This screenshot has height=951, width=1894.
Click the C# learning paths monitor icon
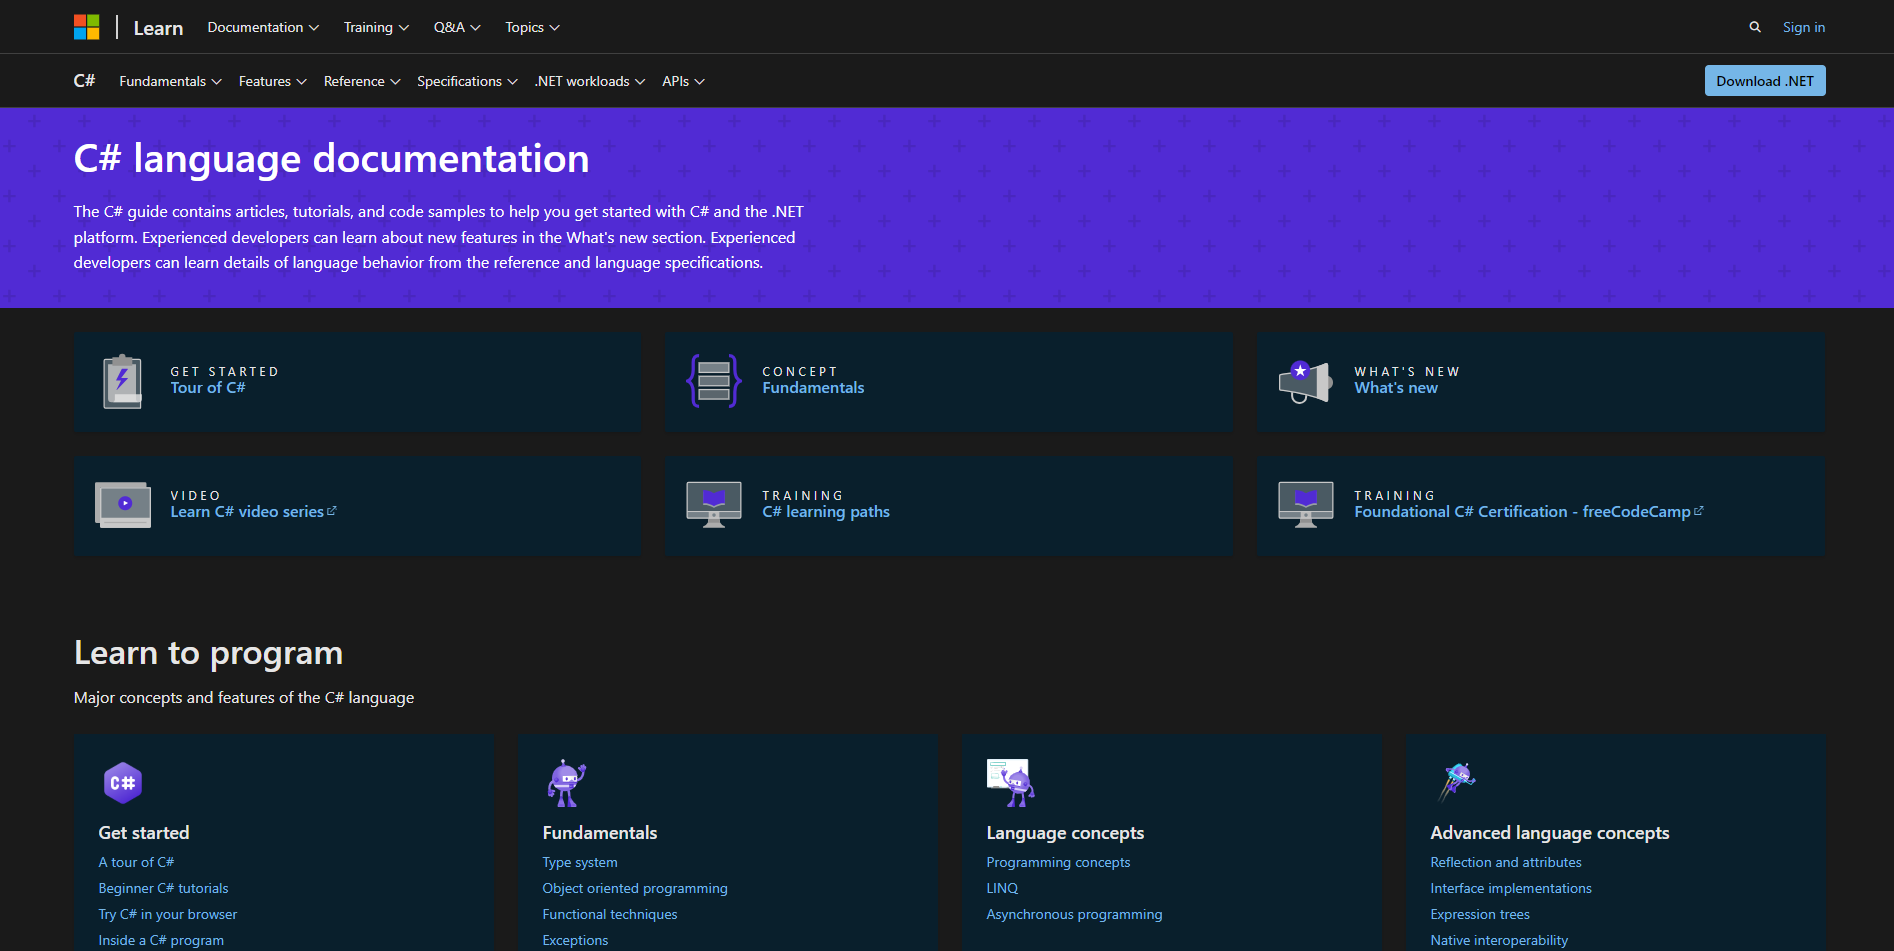point(714,505)
